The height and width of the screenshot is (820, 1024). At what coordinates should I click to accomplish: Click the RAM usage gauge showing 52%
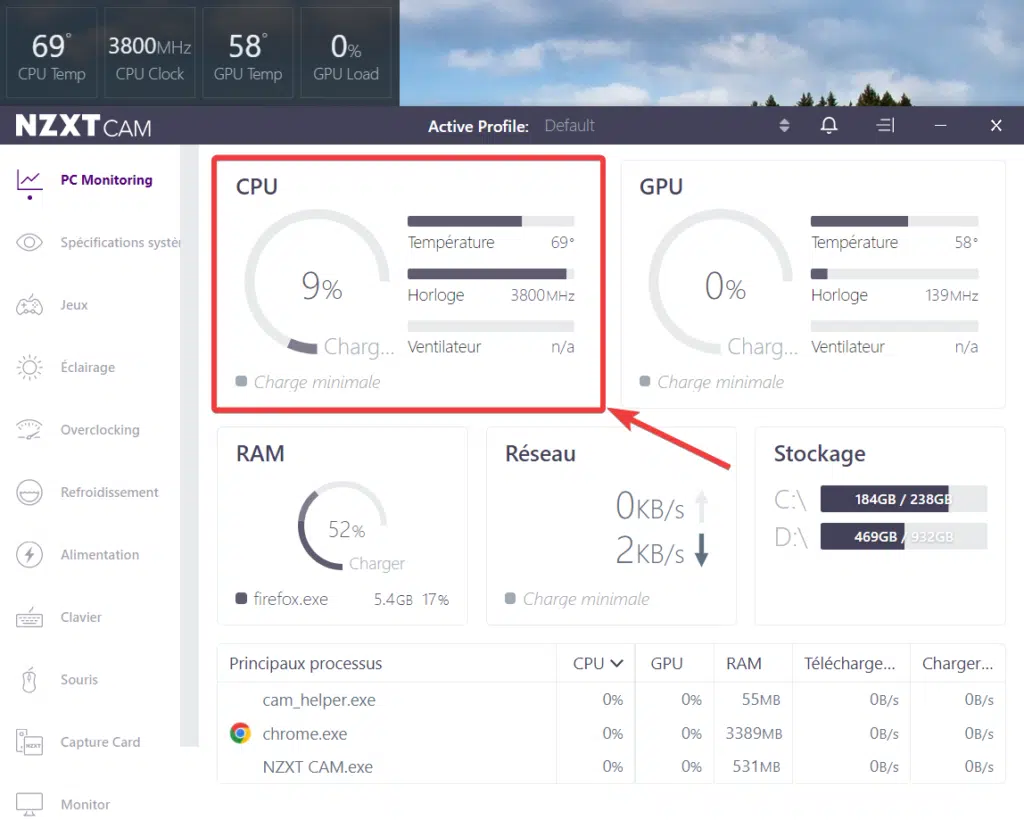coord(344,526)
